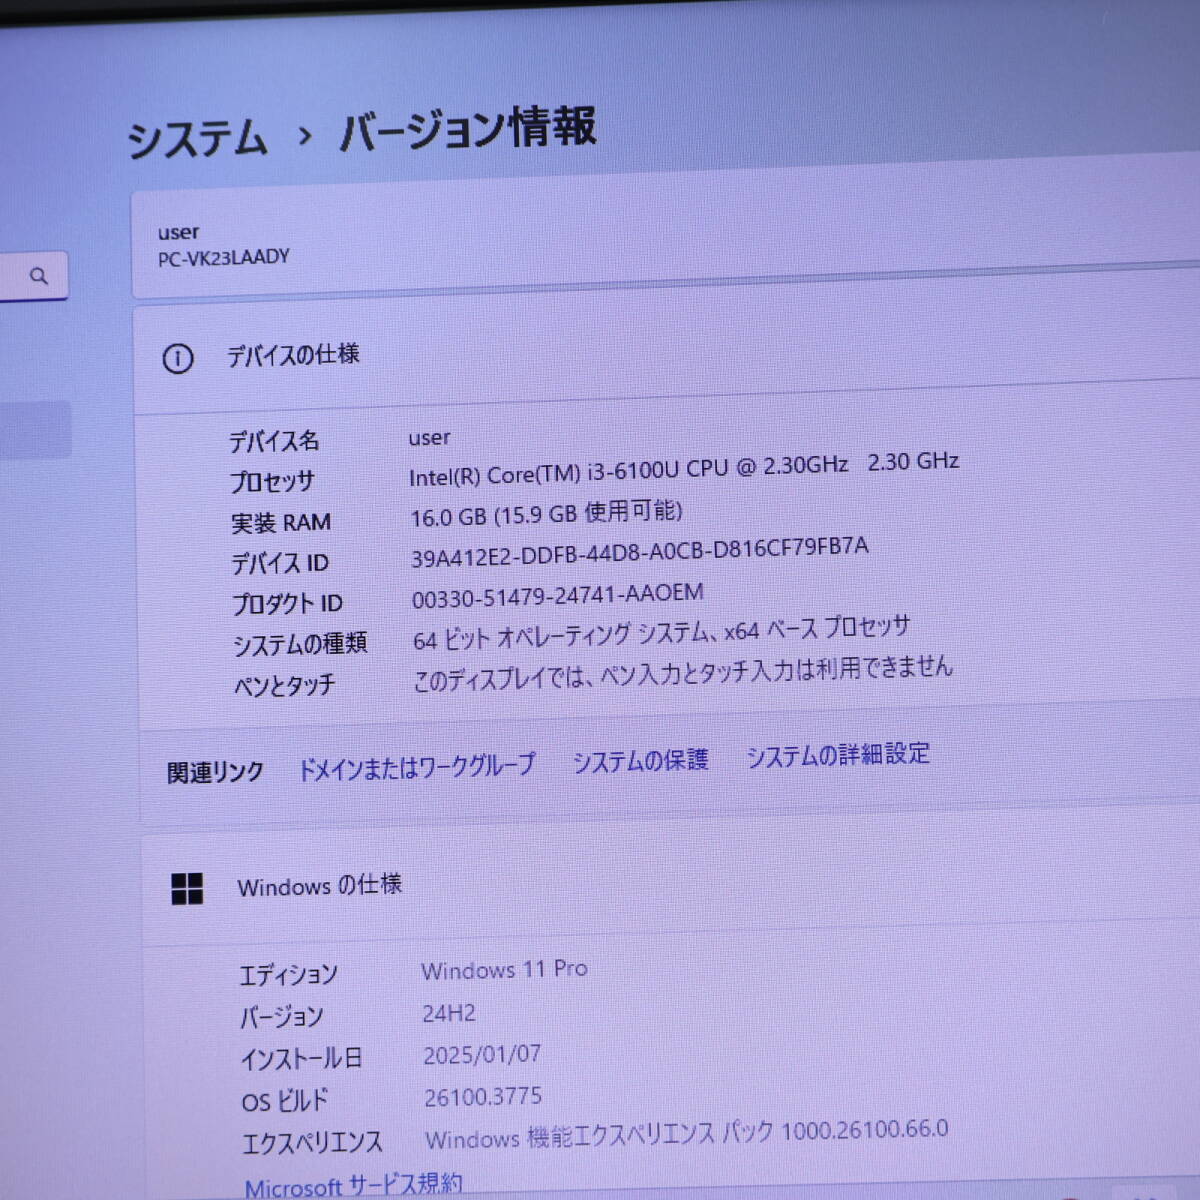The image size is (1200, 1200).
Task: Click the バージョン情報 page heading
Action: [467, 129]
